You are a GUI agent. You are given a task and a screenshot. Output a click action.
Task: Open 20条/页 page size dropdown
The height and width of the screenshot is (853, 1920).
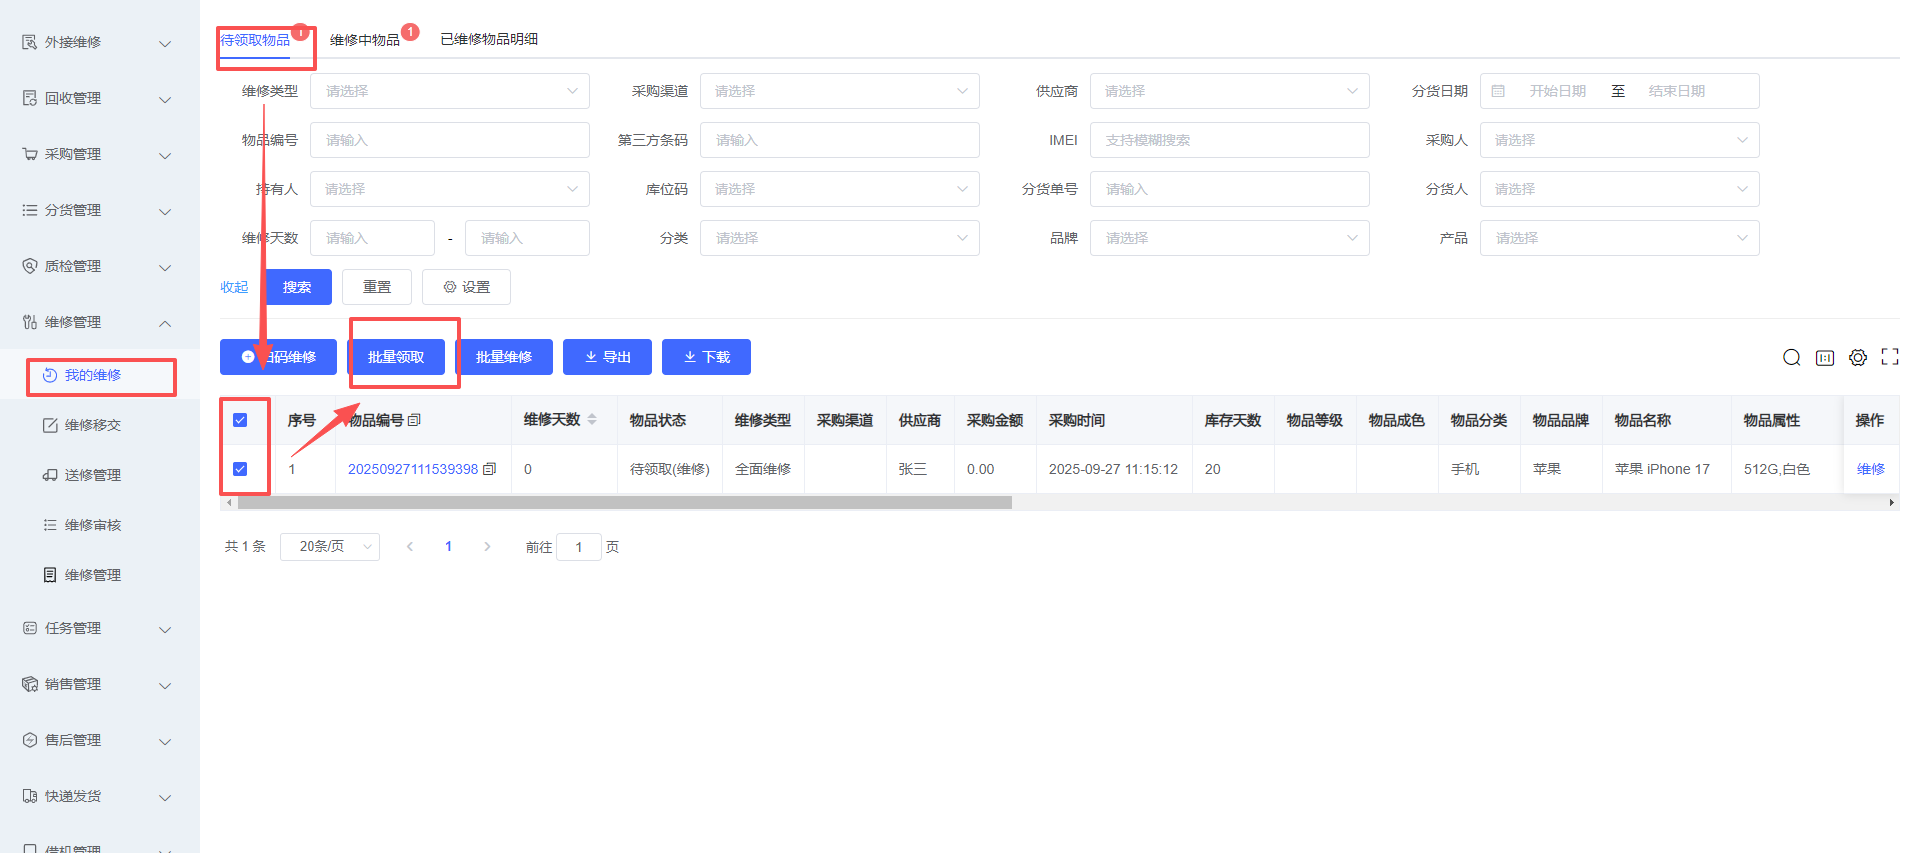tap(330, 547)
